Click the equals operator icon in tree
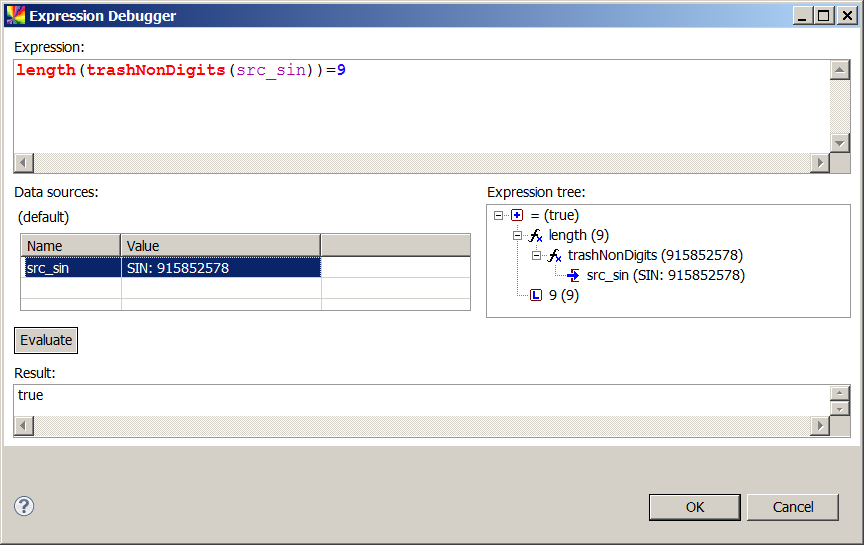 click(517, 215)
